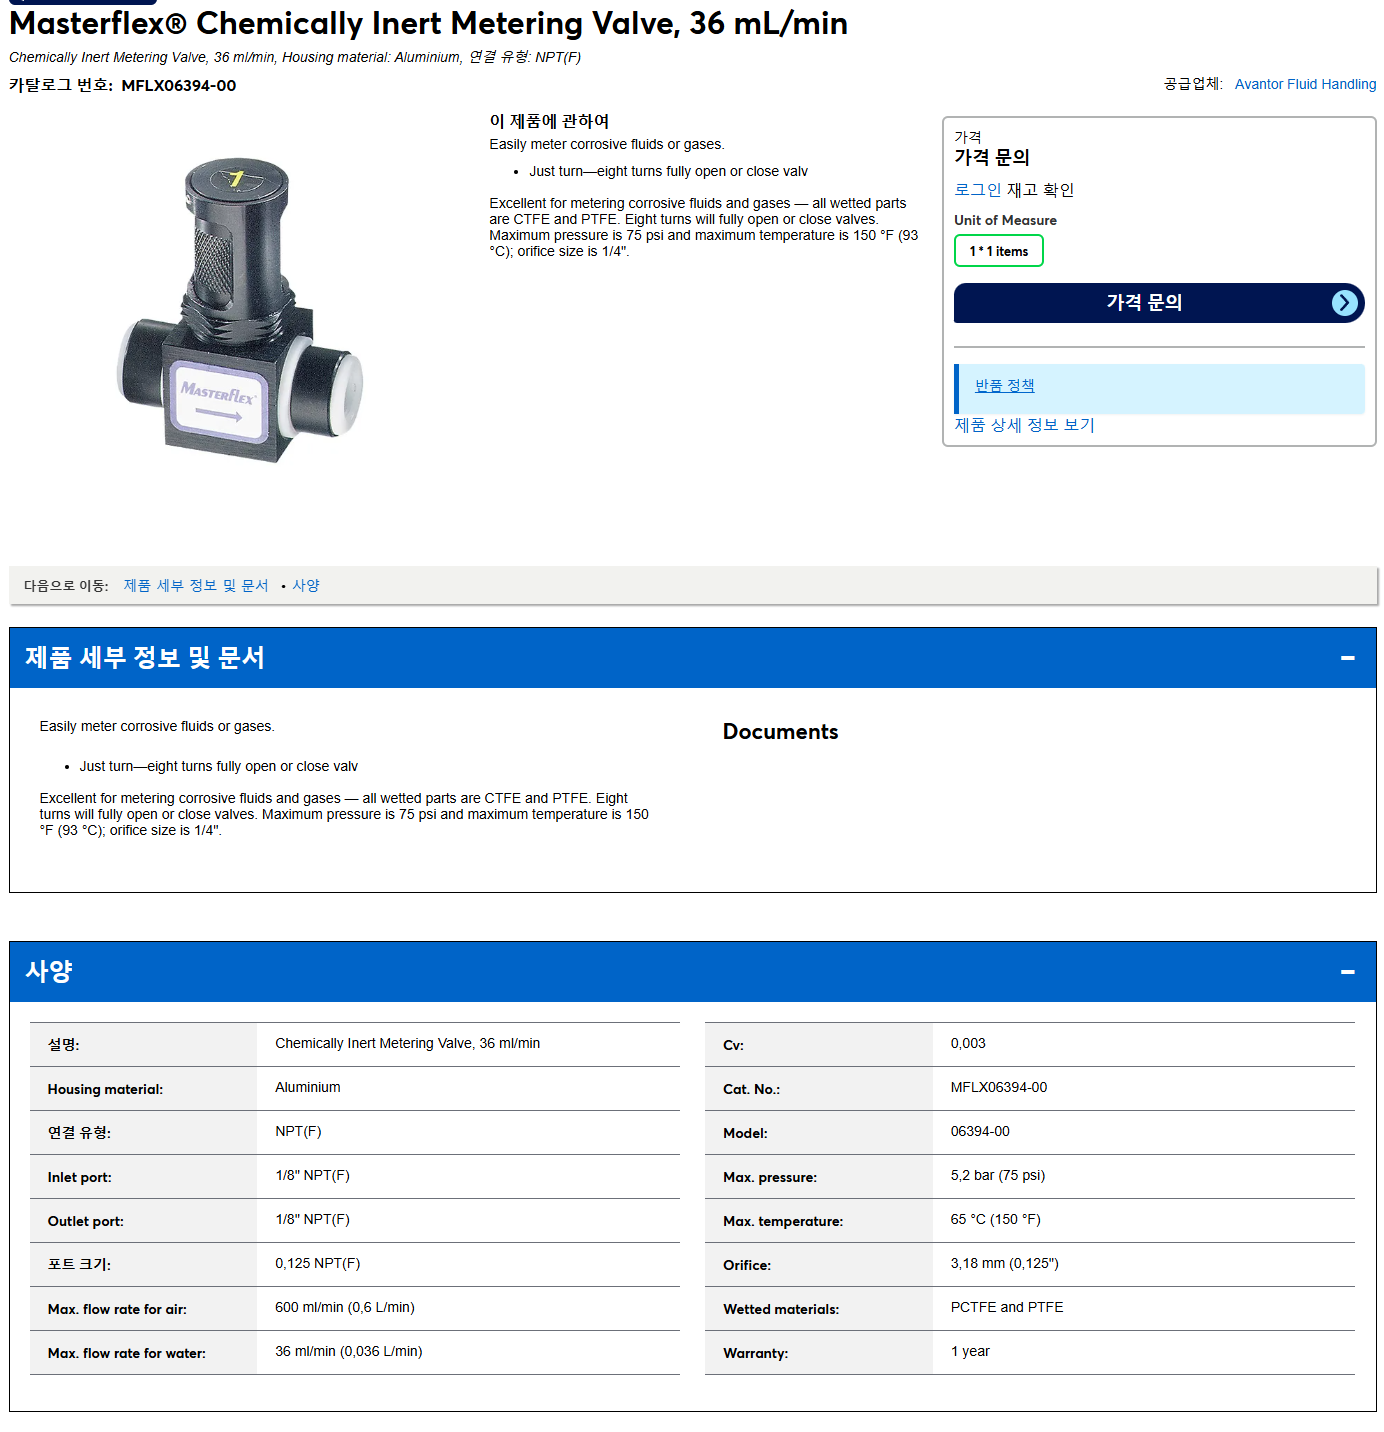
Task: Click the Aluminium housing material value
Action: [x=308, y=1087]
